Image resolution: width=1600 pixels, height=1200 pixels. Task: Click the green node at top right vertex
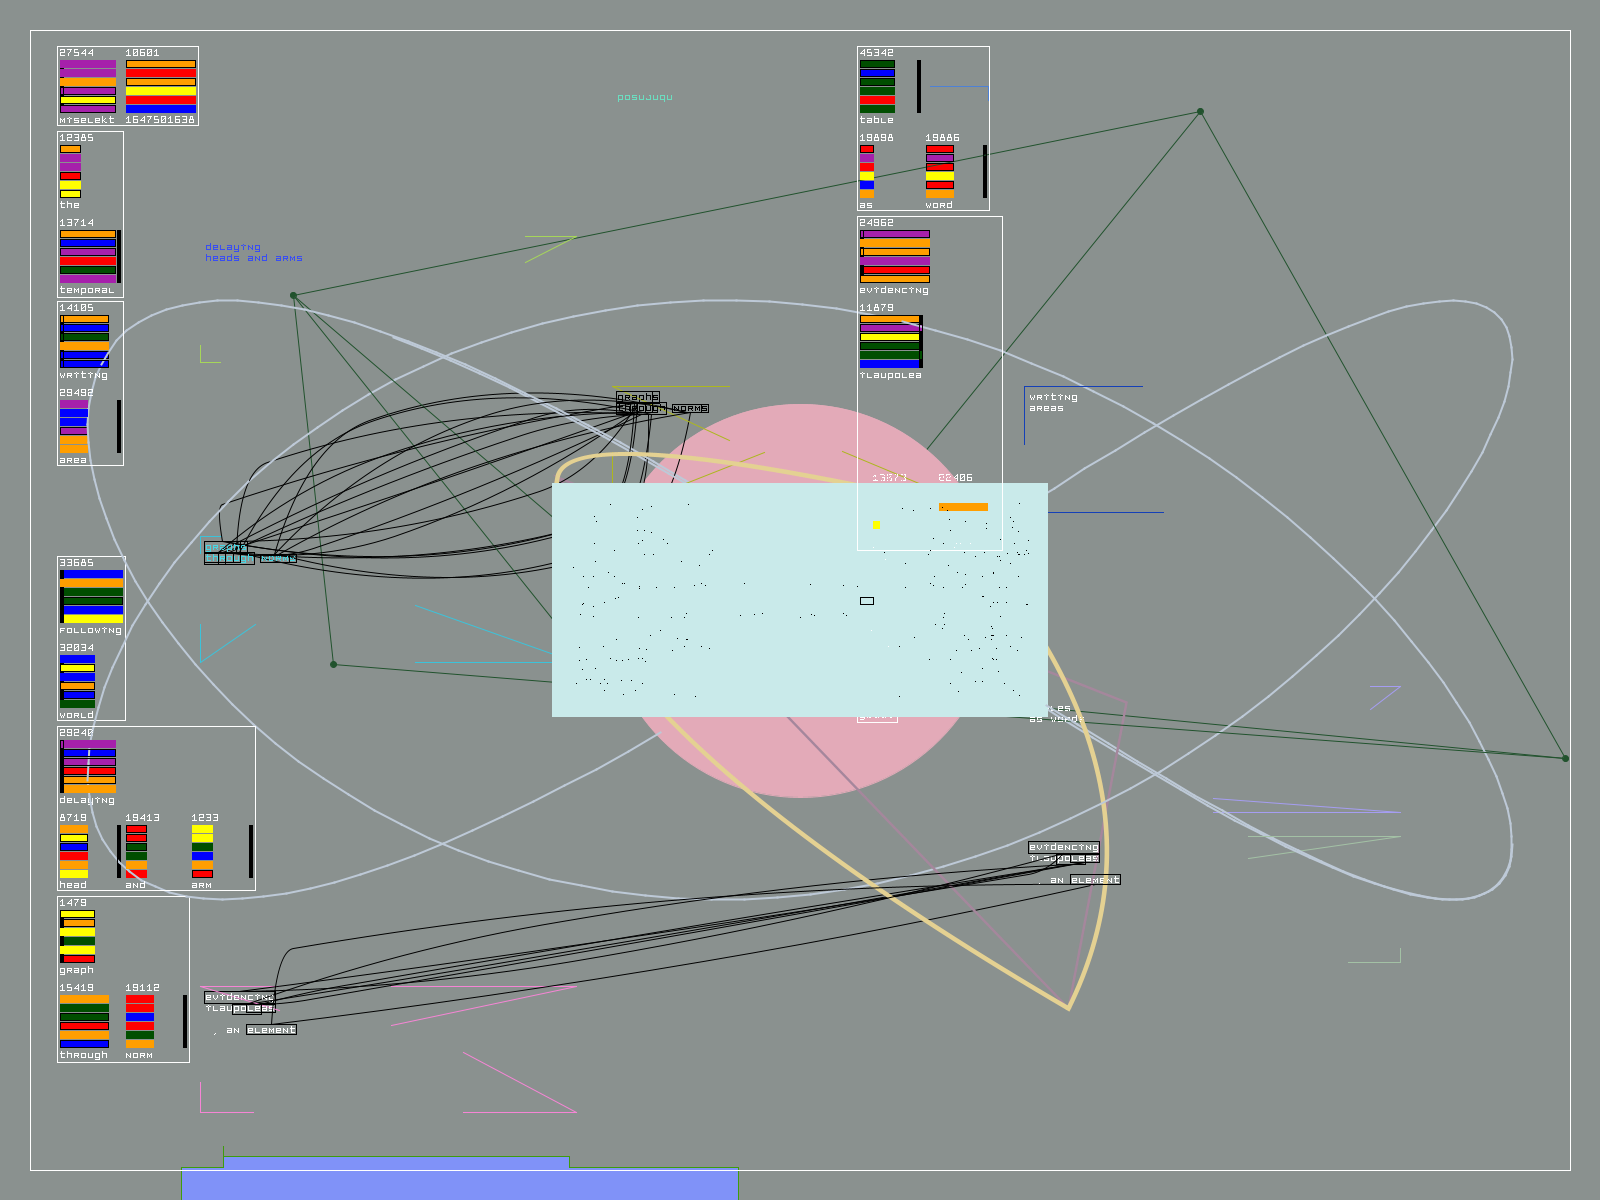click(1200, 112)
